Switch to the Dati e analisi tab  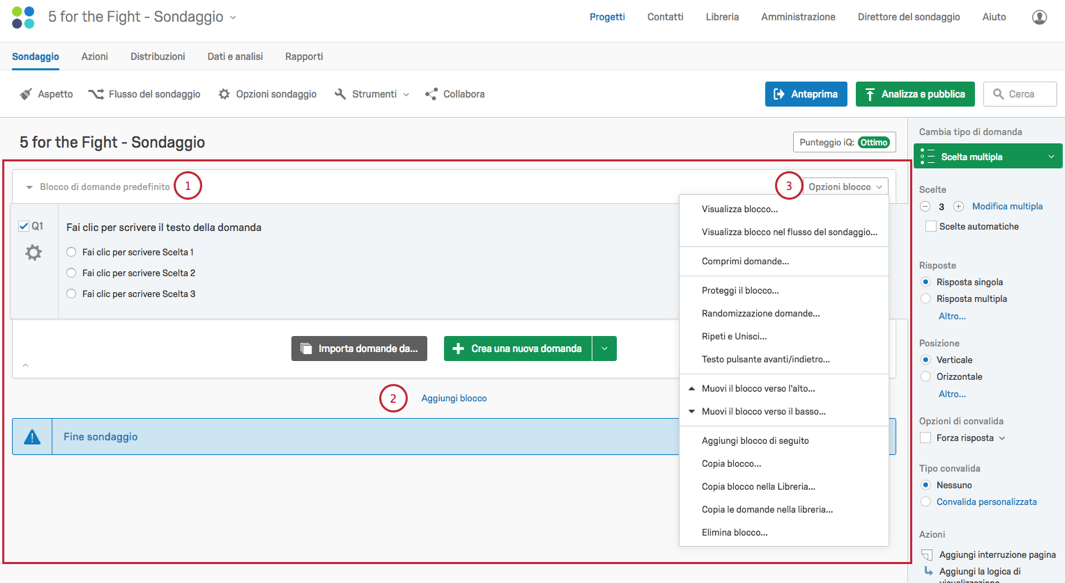tap(235, 57)
